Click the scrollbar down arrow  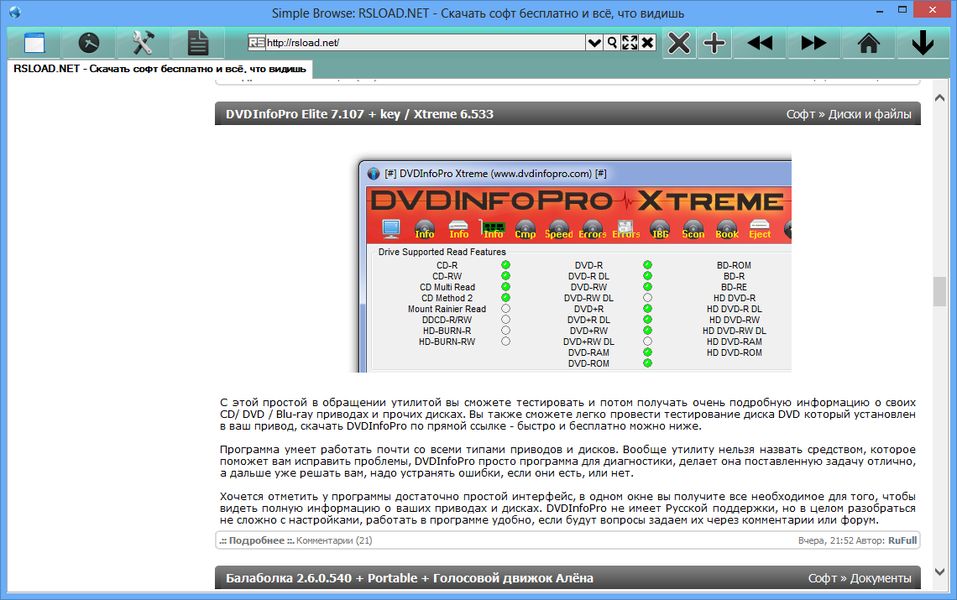[x=939, y=572]
